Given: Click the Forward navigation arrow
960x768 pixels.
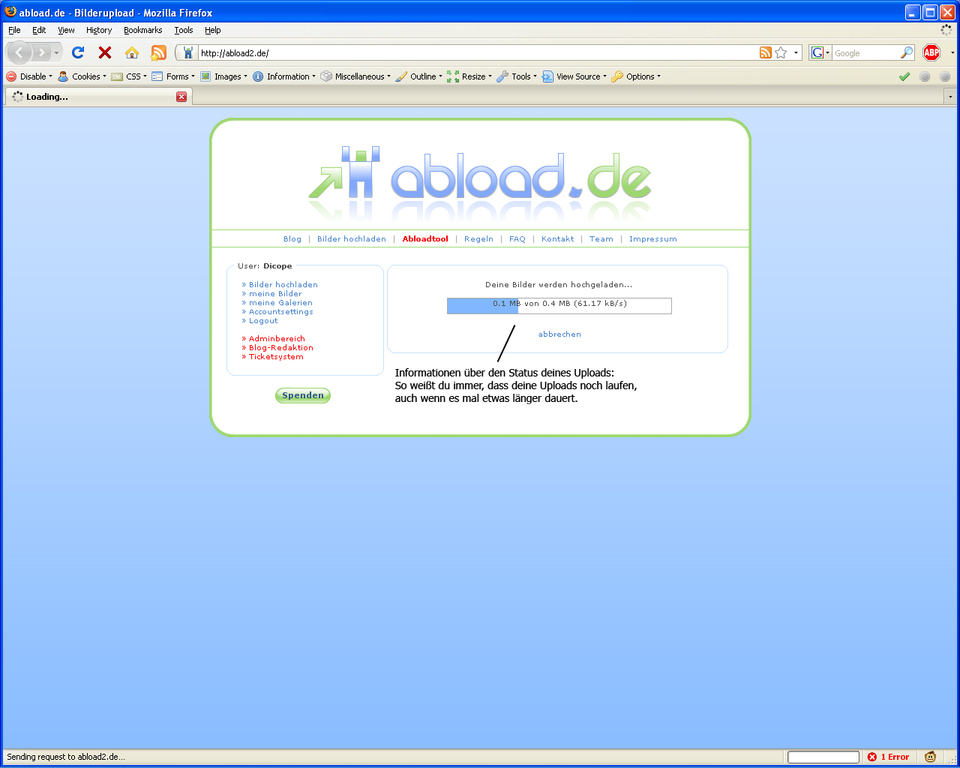Looking at the screenshot, I should [41, 53].
